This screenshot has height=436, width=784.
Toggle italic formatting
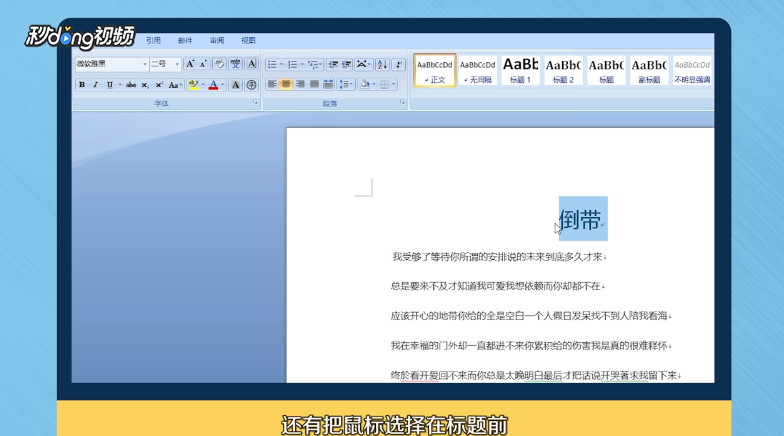[96, 85]
